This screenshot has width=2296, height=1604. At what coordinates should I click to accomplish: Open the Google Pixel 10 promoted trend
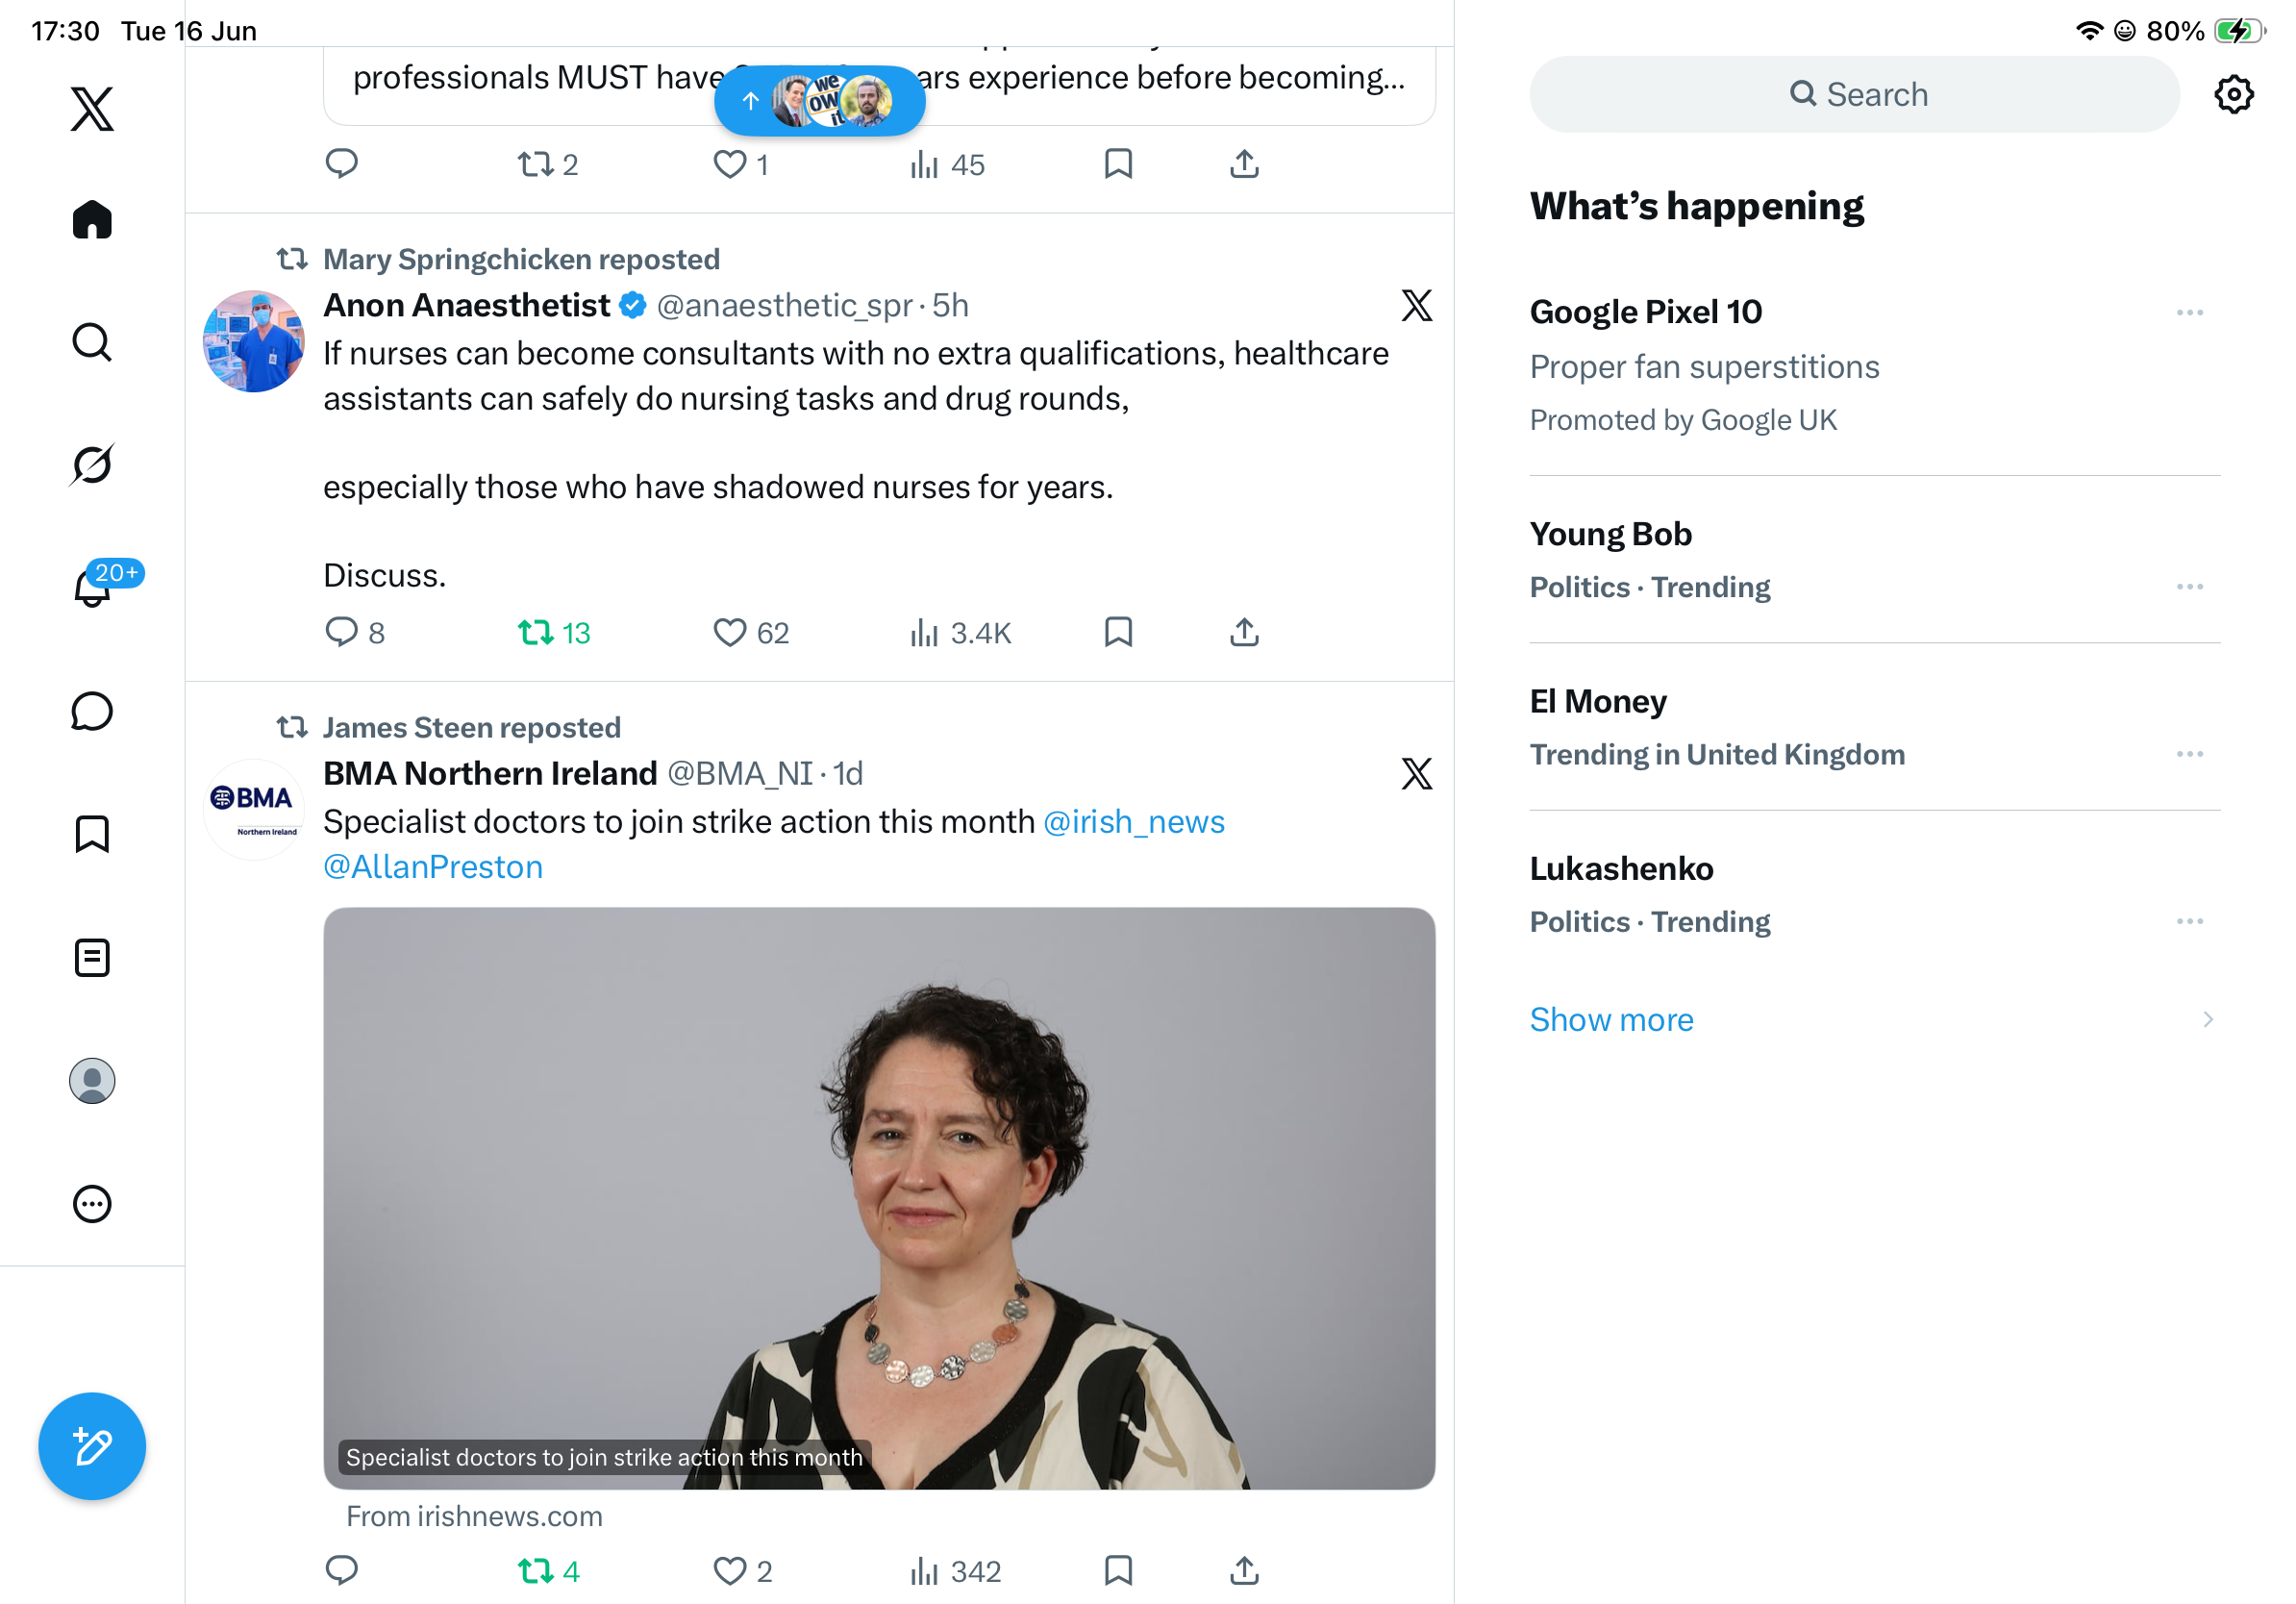(x=1874, y=365)
